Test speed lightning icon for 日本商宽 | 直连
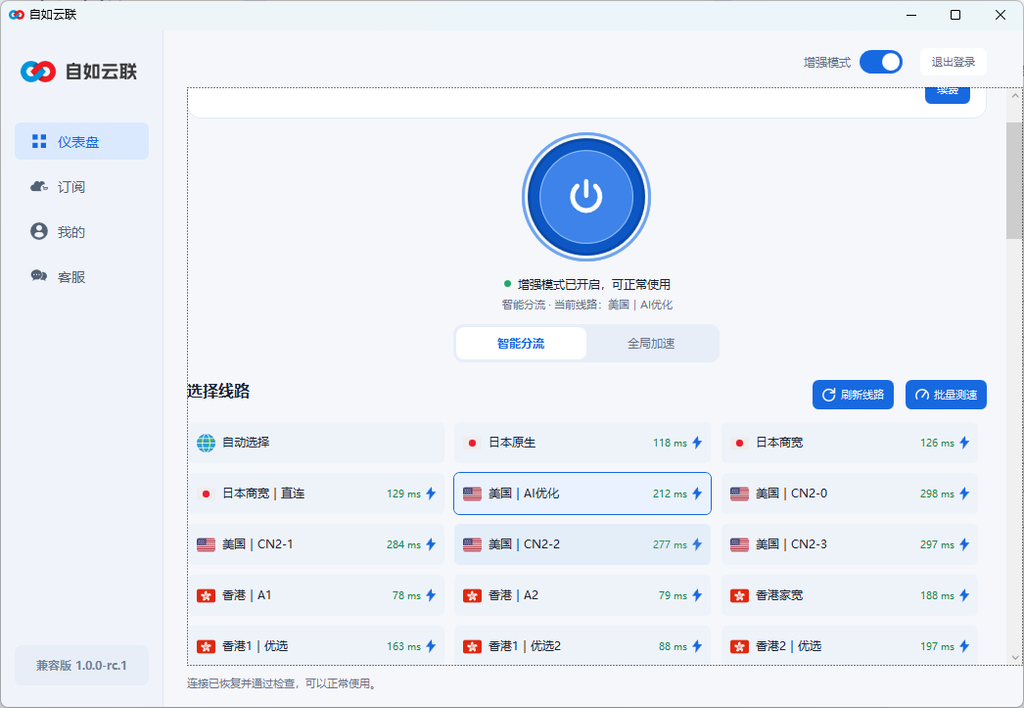This screenshot has height=708, width=1024. (x=431, y=493)
